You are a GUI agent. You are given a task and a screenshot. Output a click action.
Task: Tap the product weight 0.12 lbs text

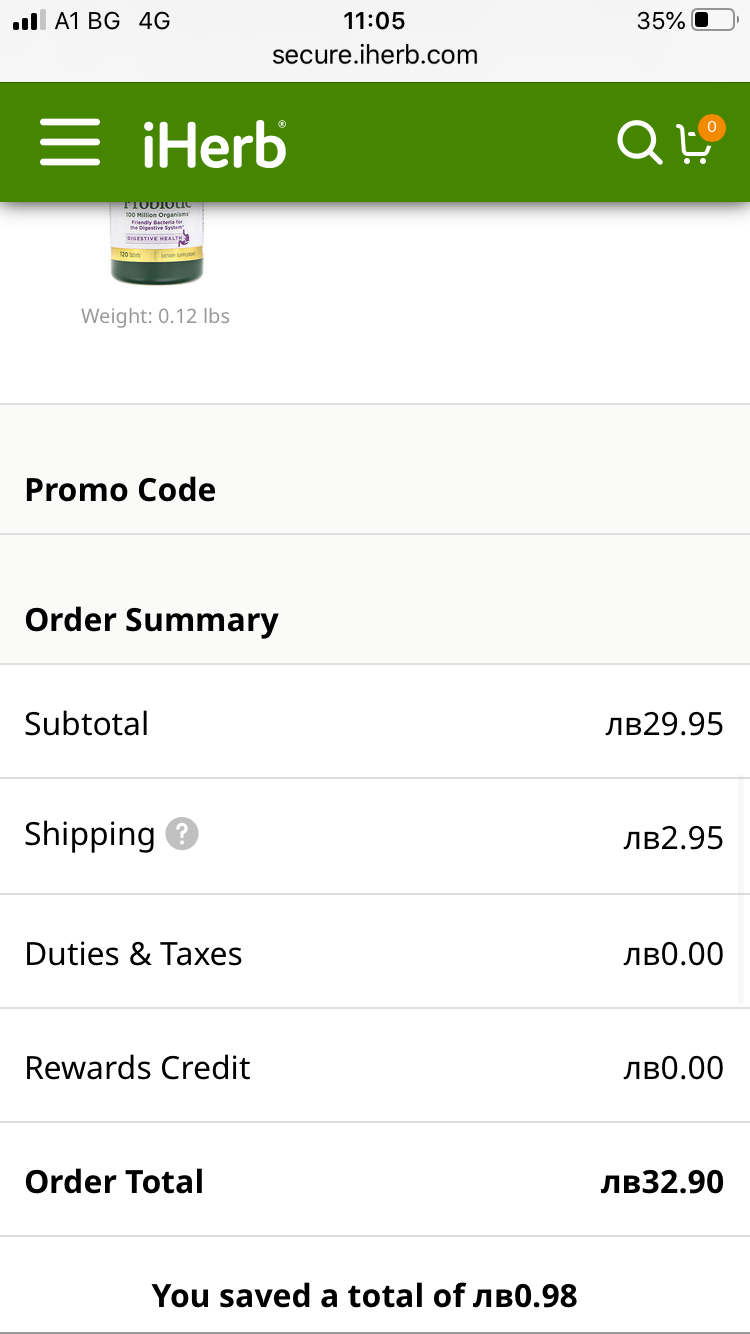155,316
